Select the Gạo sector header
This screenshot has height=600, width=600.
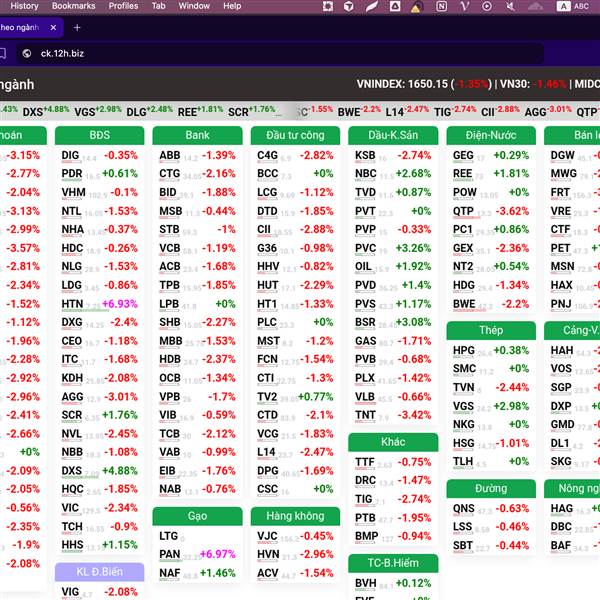(197, 516)
